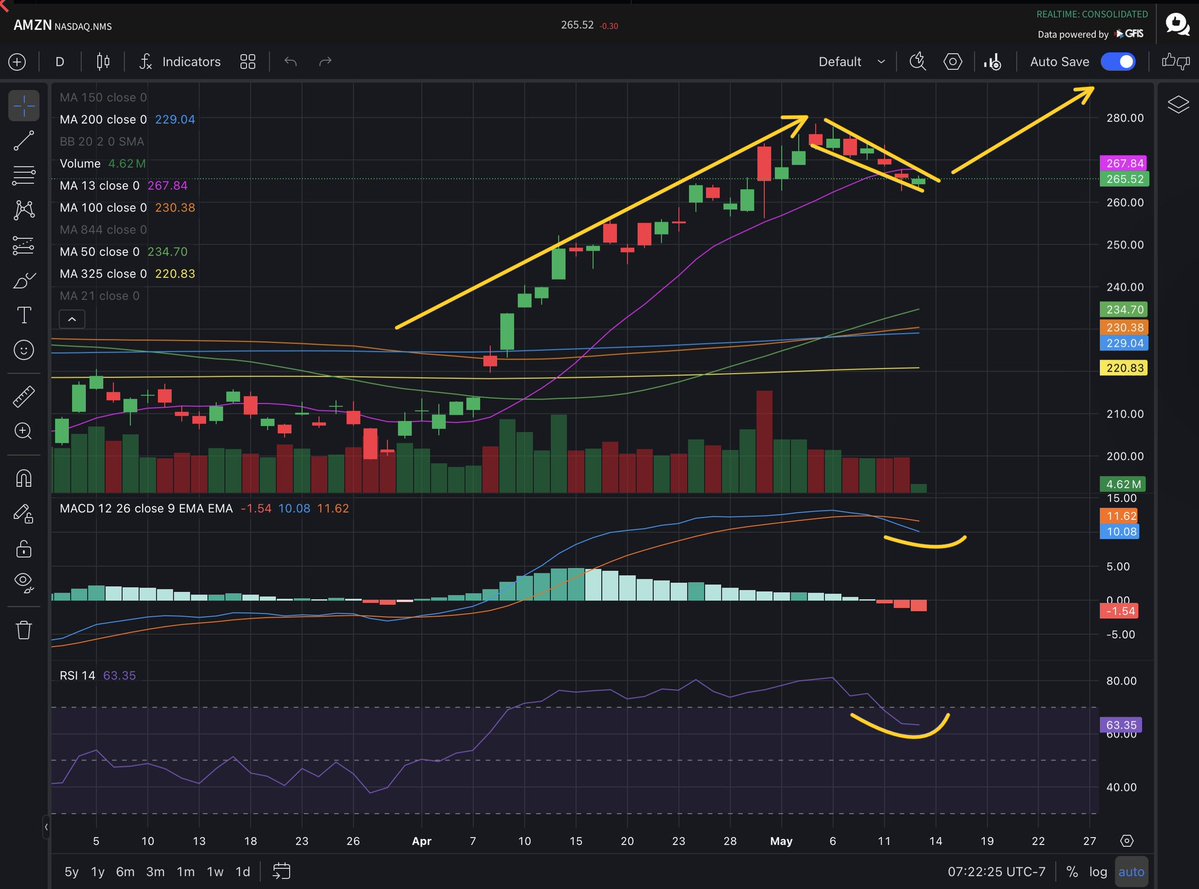
Task: Hide all drawings with eye icon
Action: click(x=24, y=582)
